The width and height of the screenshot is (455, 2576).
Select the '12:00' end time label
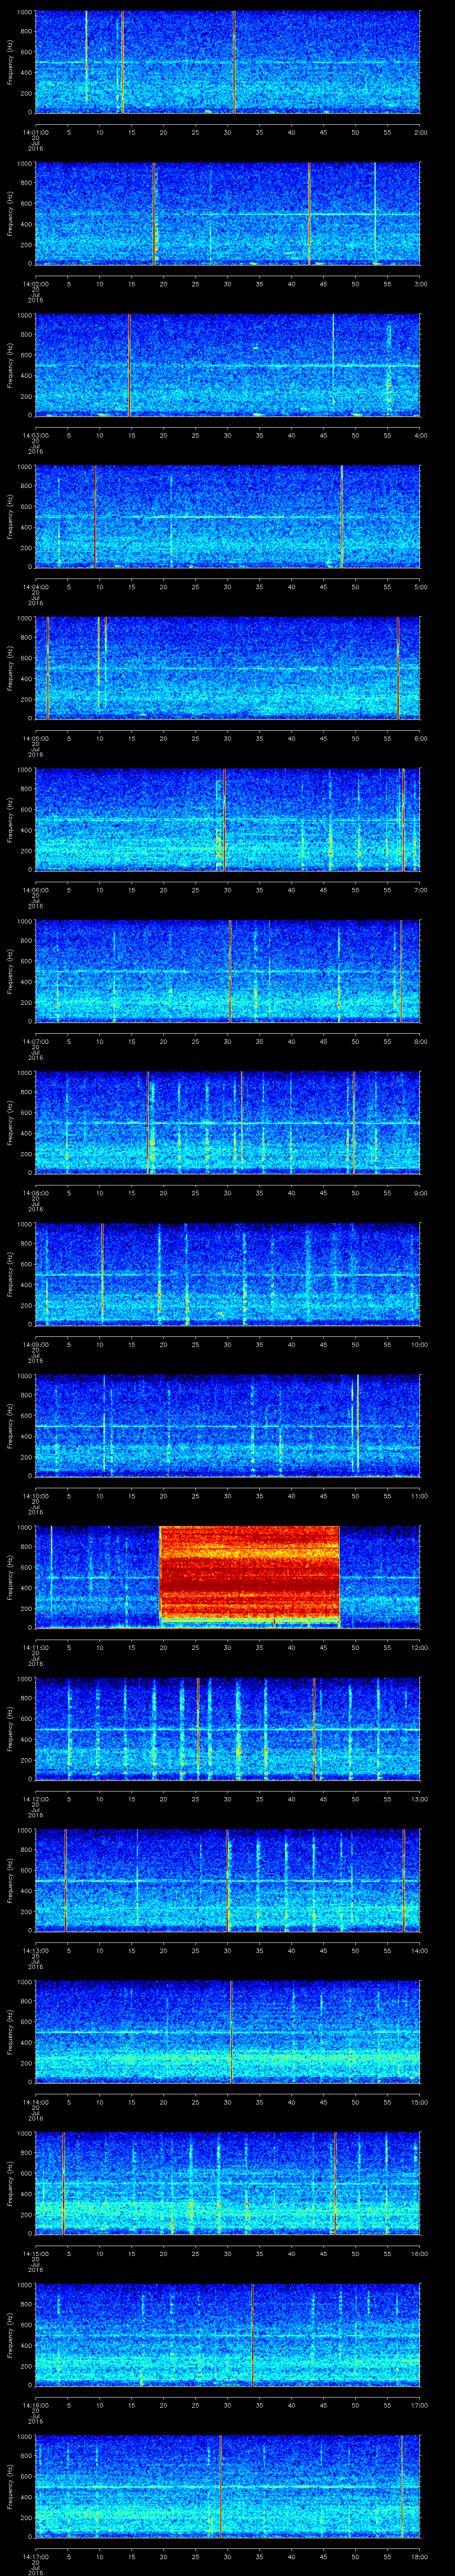pos(419,1648)
